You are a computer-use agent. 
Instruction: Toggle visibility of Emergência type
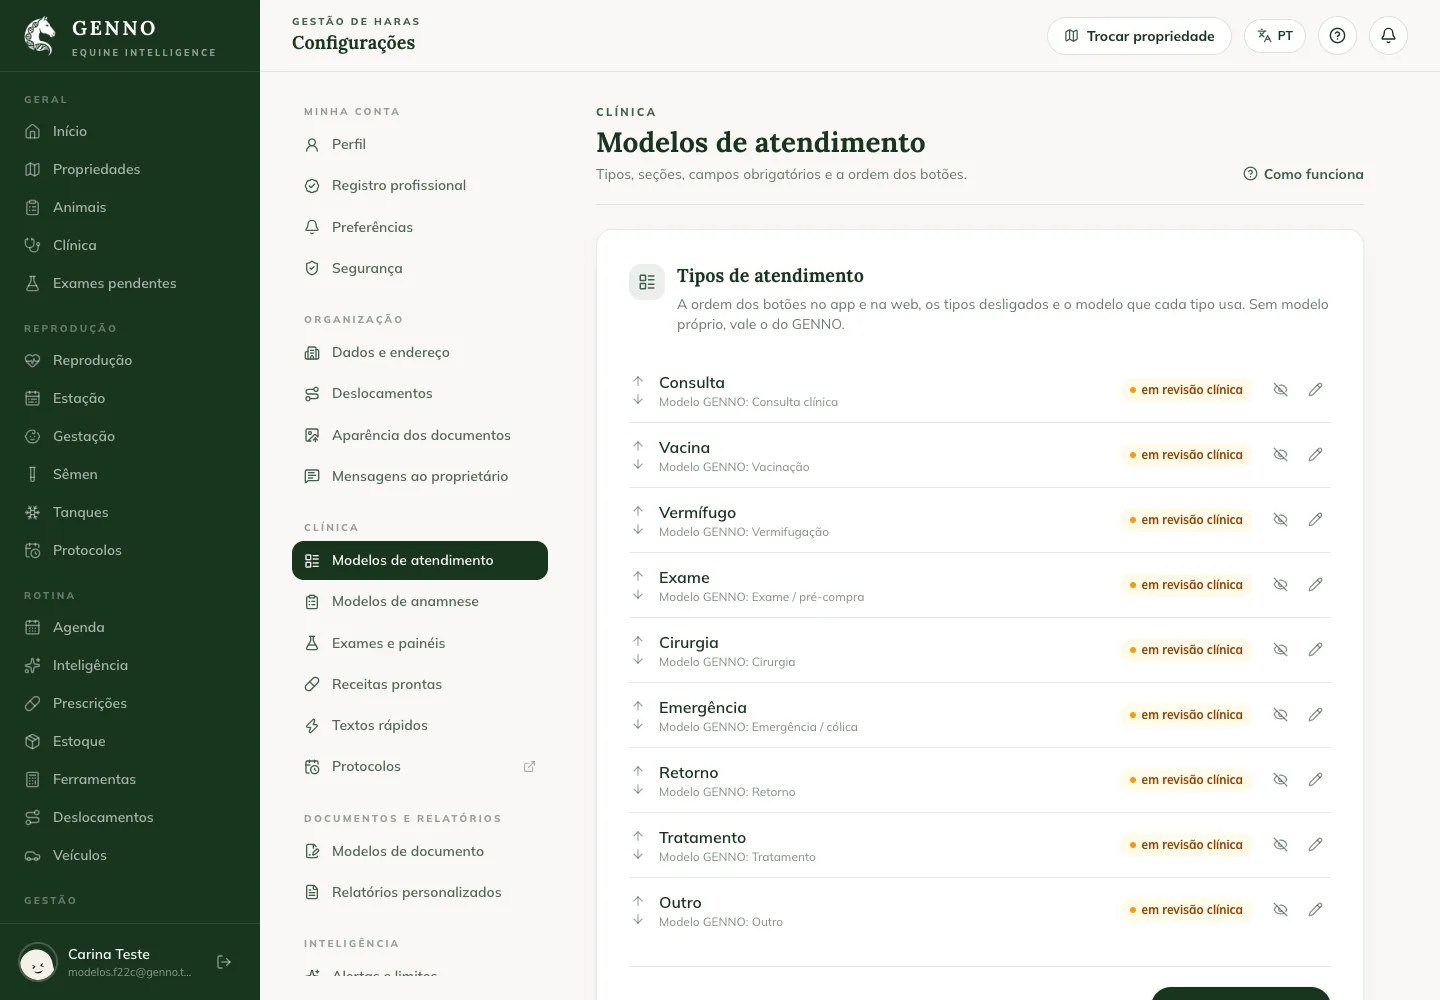point(1280,715)
